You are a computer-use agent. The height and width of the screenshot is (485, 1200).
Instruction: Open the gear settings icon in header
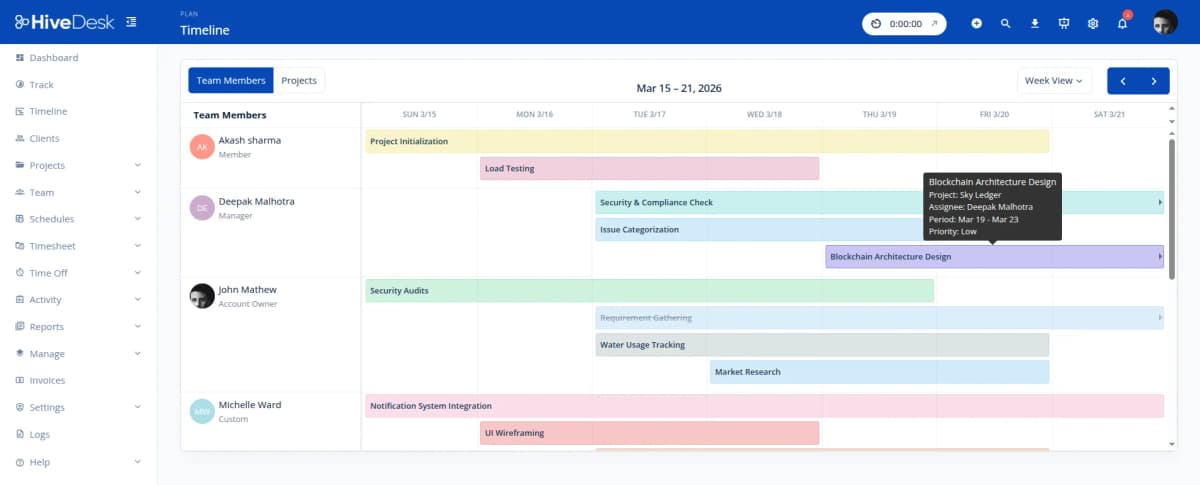click(1093, 23)
